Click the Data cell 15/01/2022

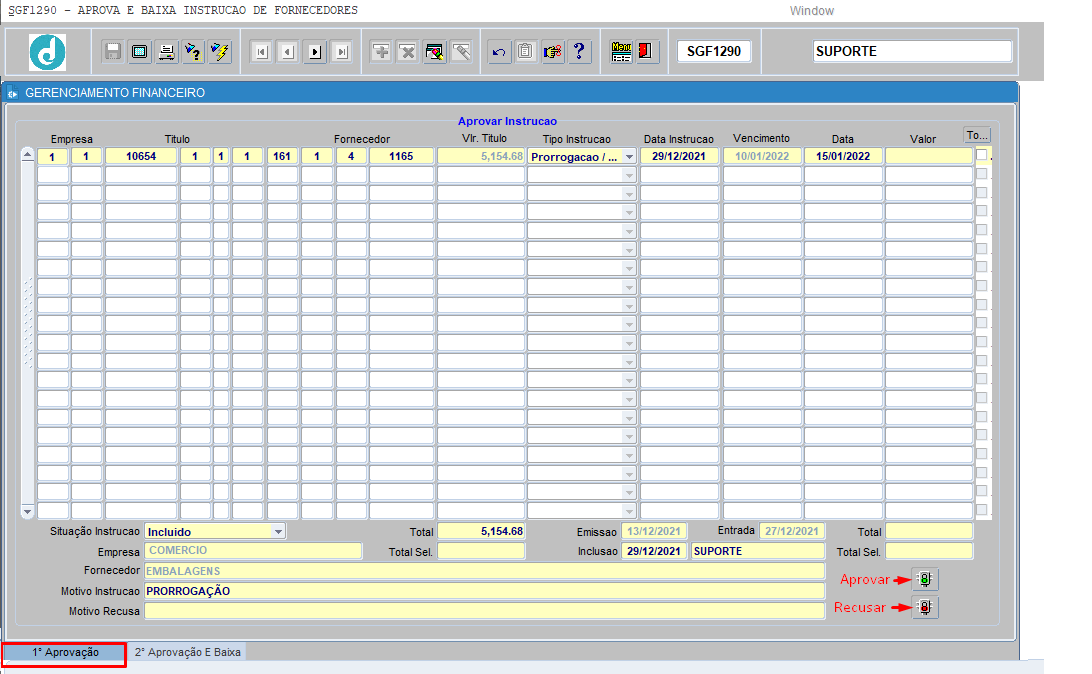(x=843, y=156)
